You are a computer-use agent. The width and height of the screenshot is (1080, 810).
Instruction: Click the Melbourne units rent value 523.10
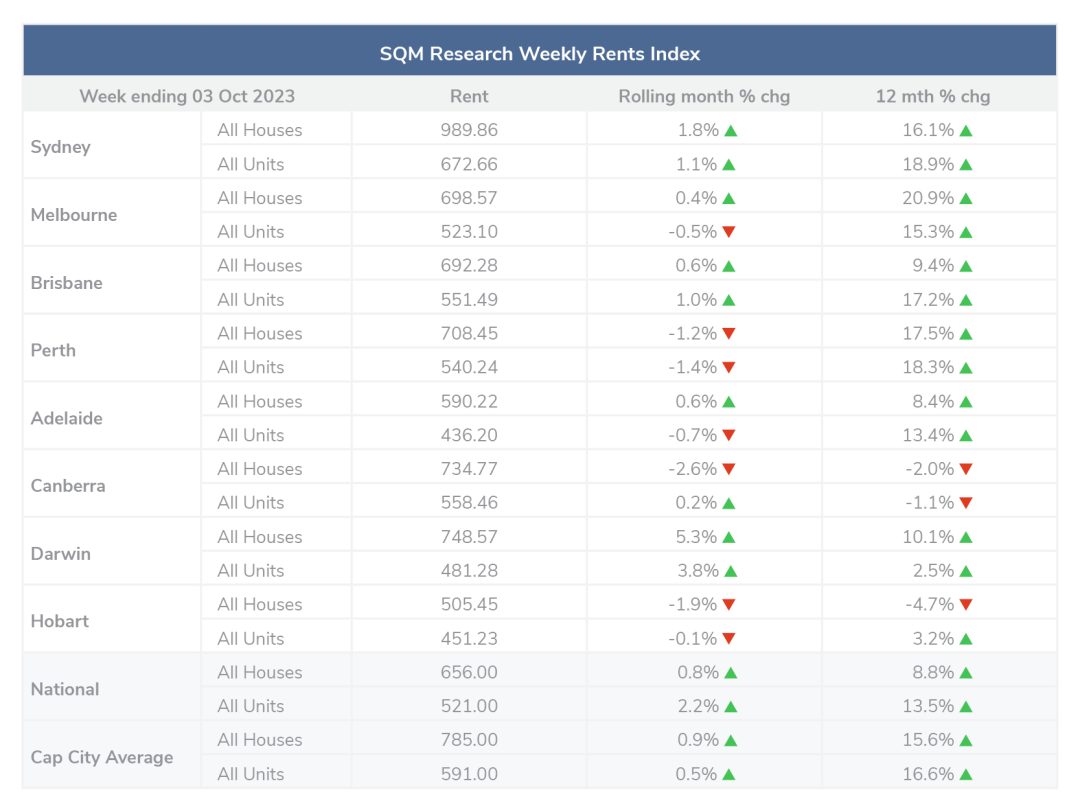coord(469,232)
